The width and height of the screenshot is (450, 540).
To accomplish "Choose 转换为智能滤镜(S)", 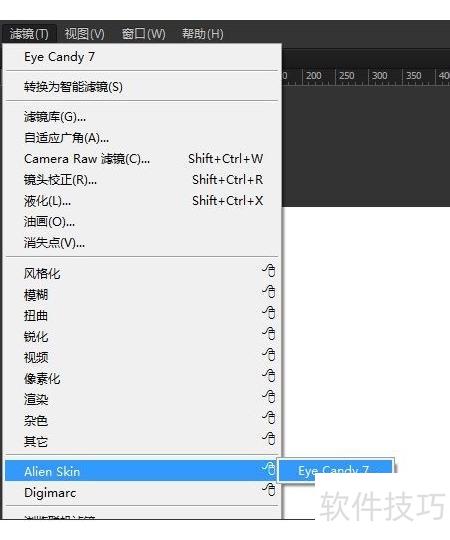I will point(142,87).
